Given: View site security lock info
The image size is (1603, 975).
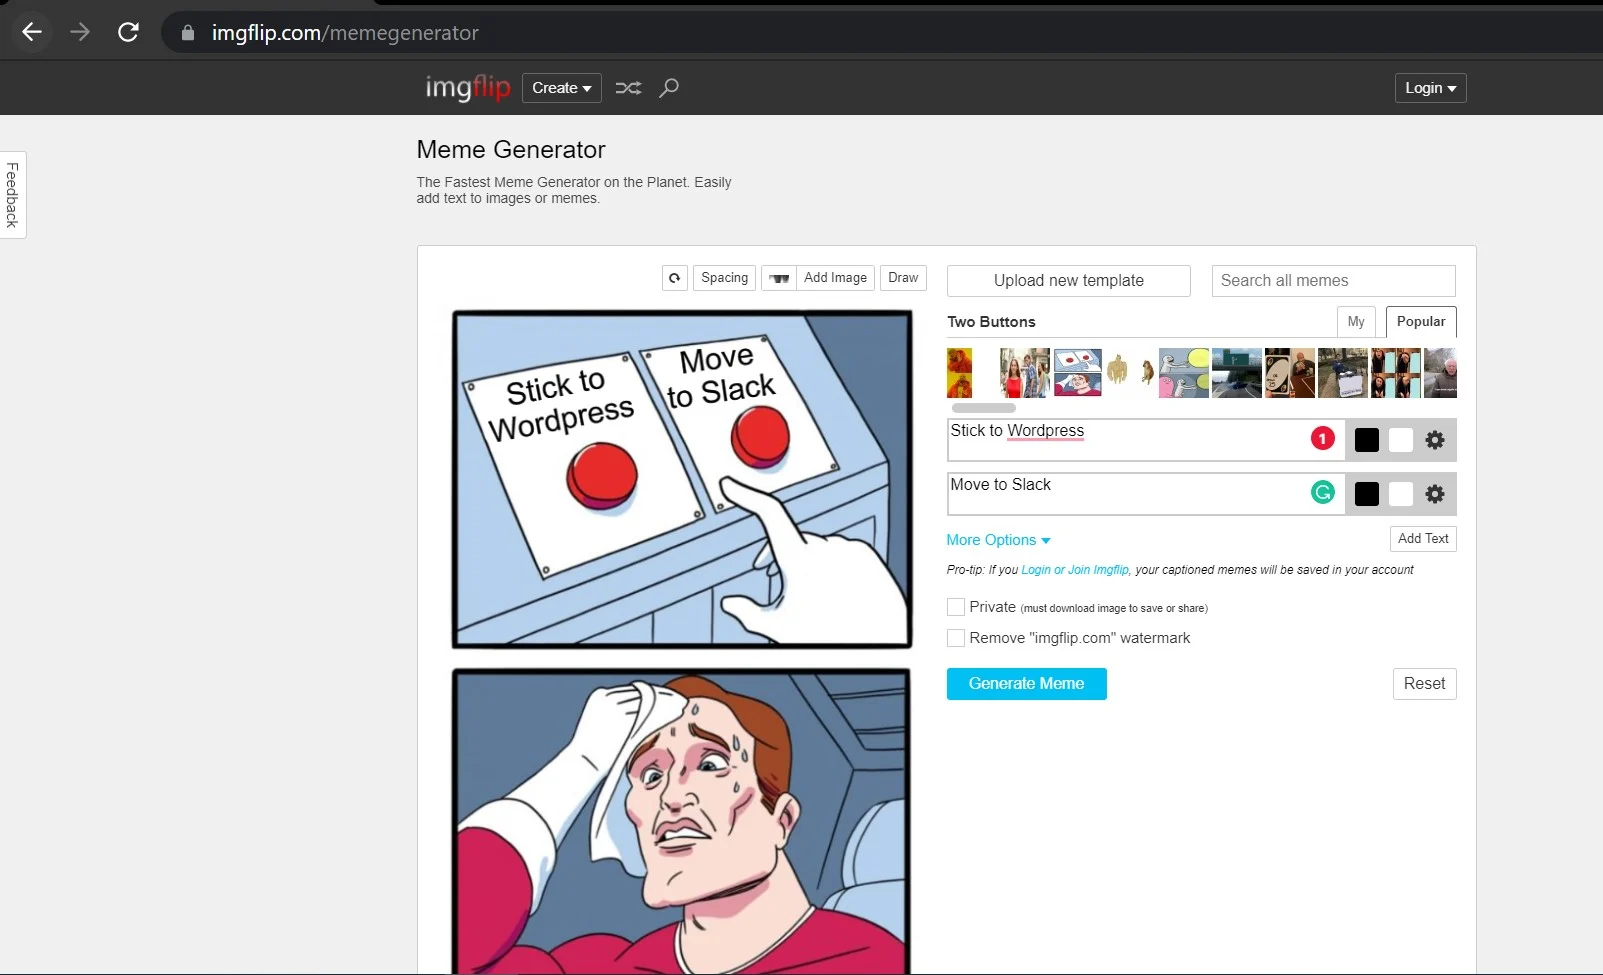Looking at the screenshot, I should (x=187, y=33).
